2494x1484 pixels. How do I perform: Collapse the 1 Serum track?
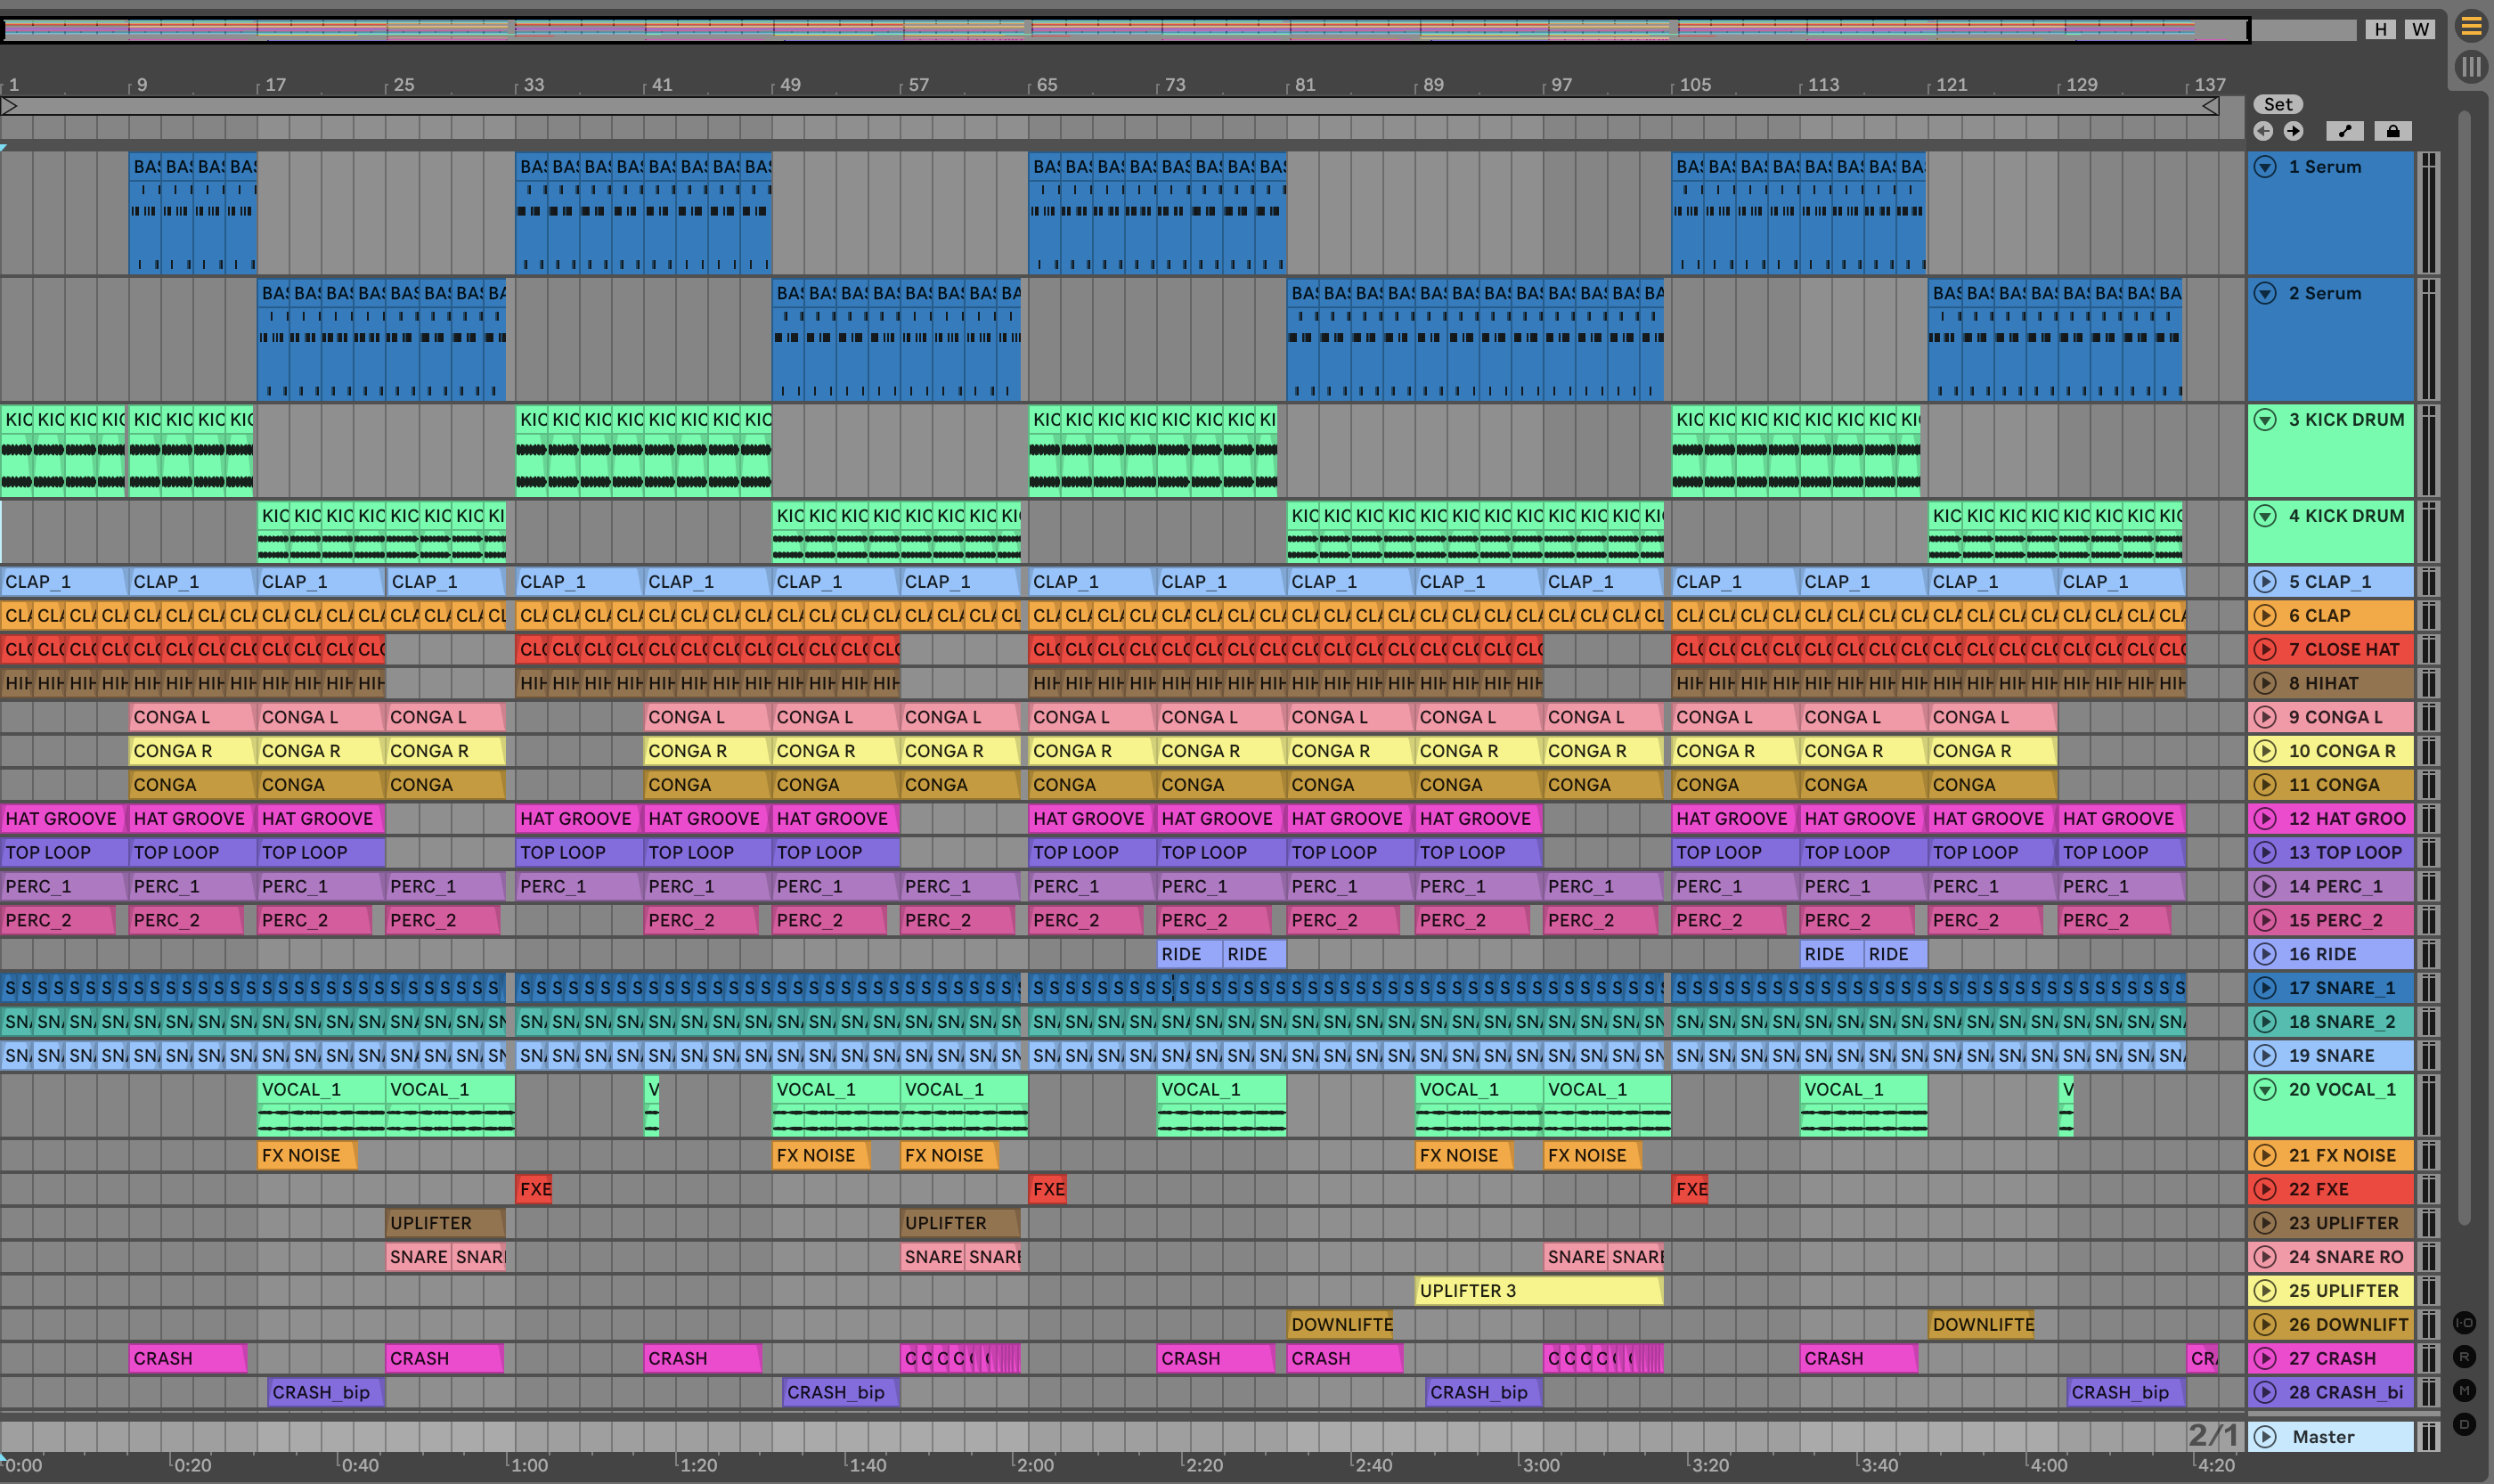click(x=2265, y=167)
